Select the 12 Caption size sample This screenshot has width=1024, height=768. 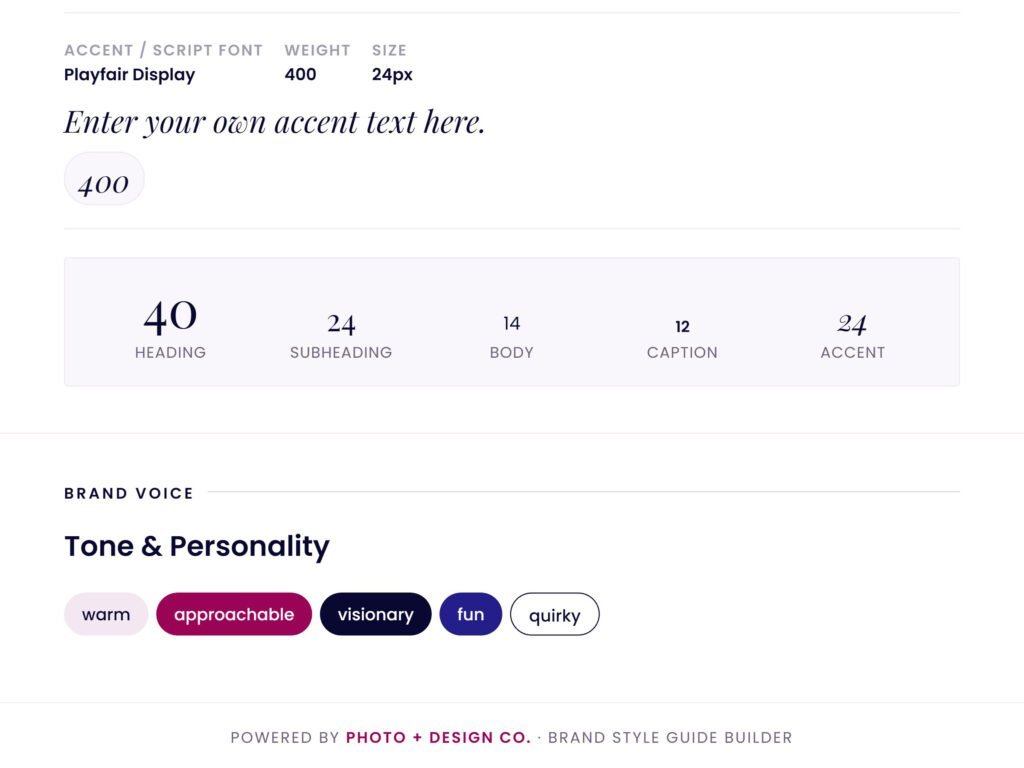[x=682, y=325]
